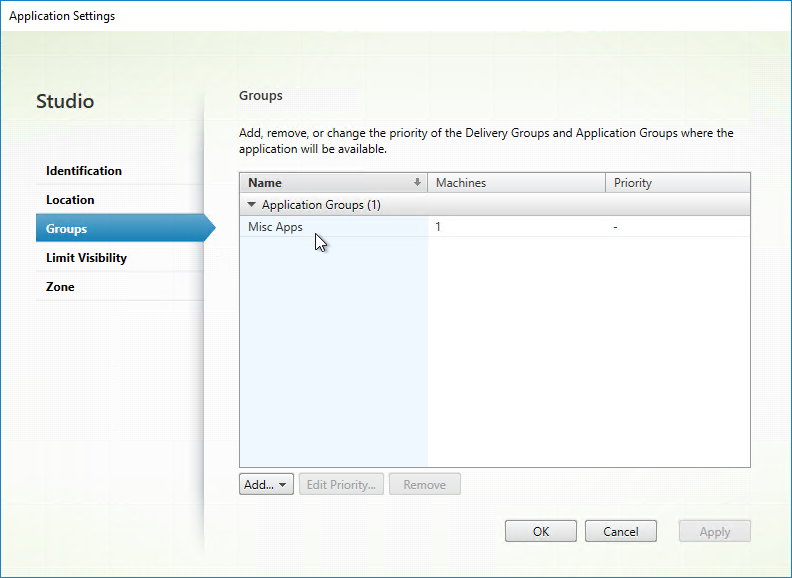This screenshot has height=578, width=792.
Task: Dismiss the dialog with Cancel
Action: coord(621,532)
